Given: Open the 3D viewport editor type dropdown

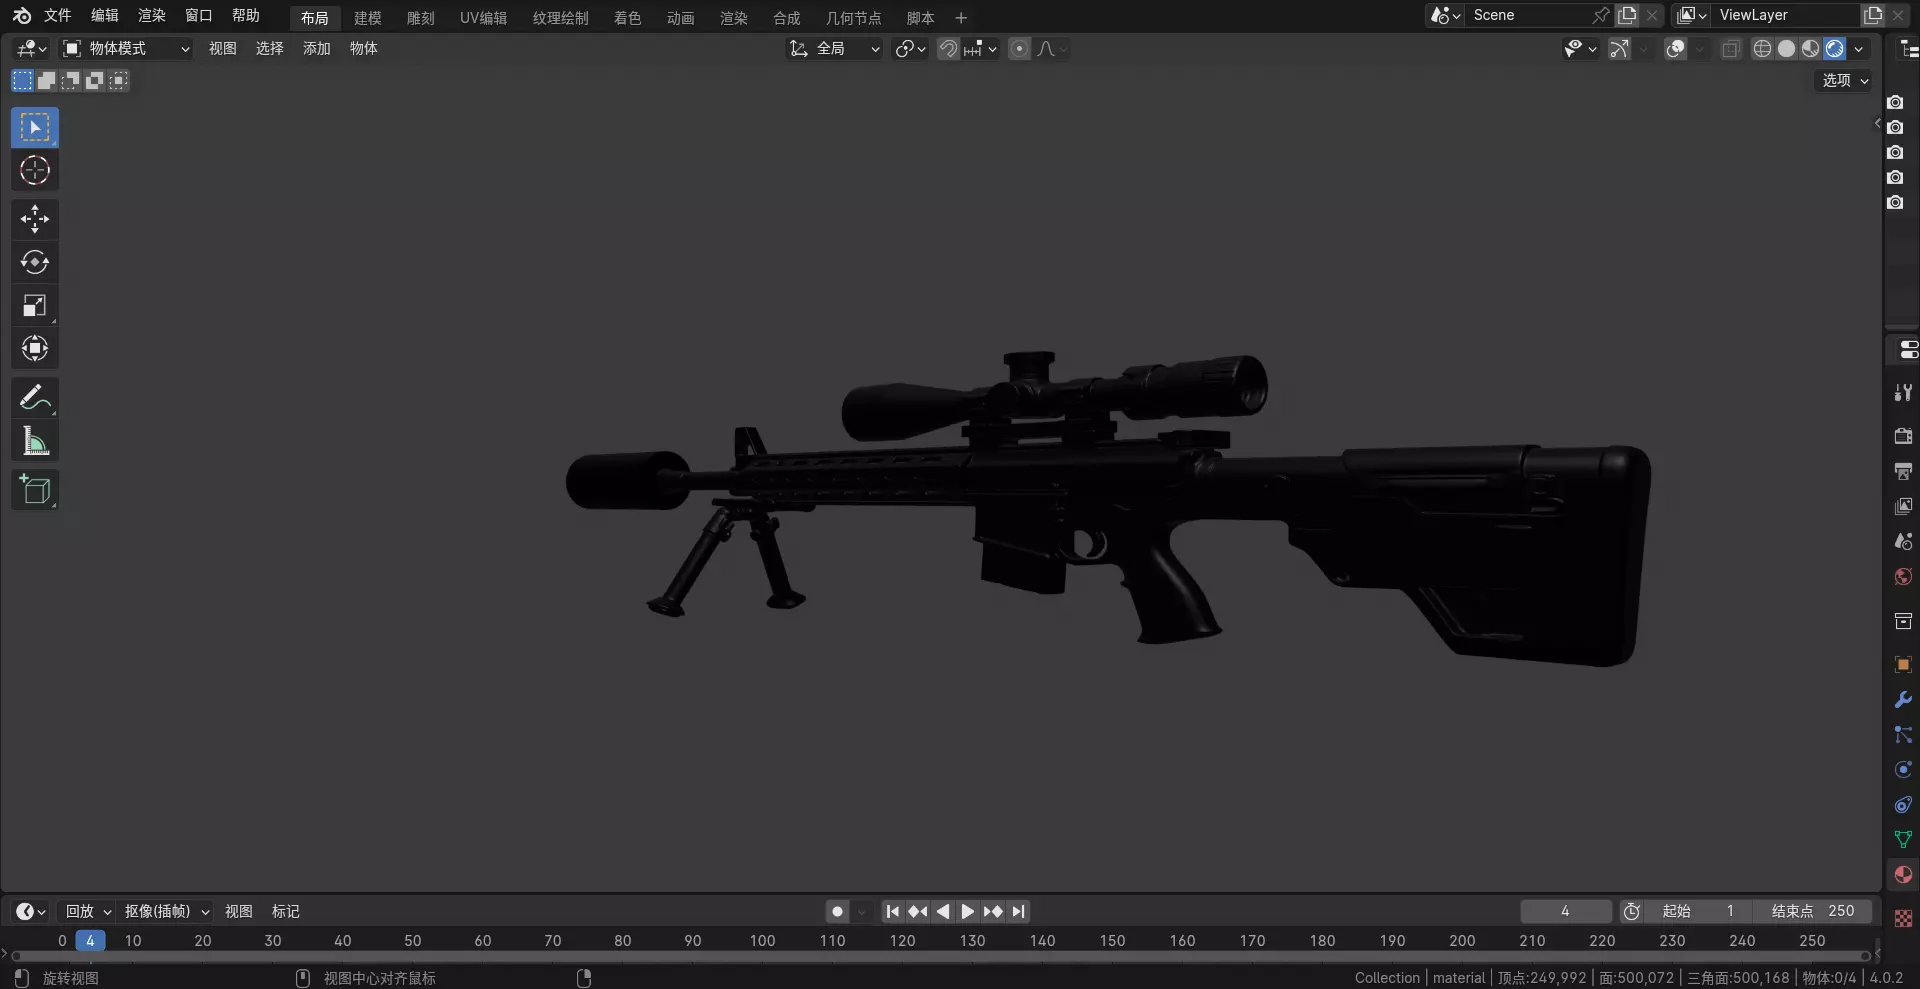Looking at the screenshot, I should [x=31, y=48].
